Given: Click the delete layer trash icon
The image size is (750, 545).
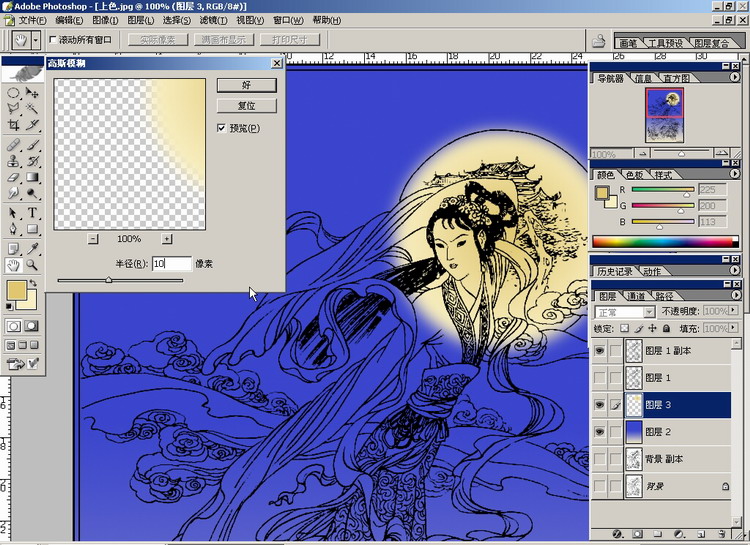Looking at the screenshot, I should (722, 534).
